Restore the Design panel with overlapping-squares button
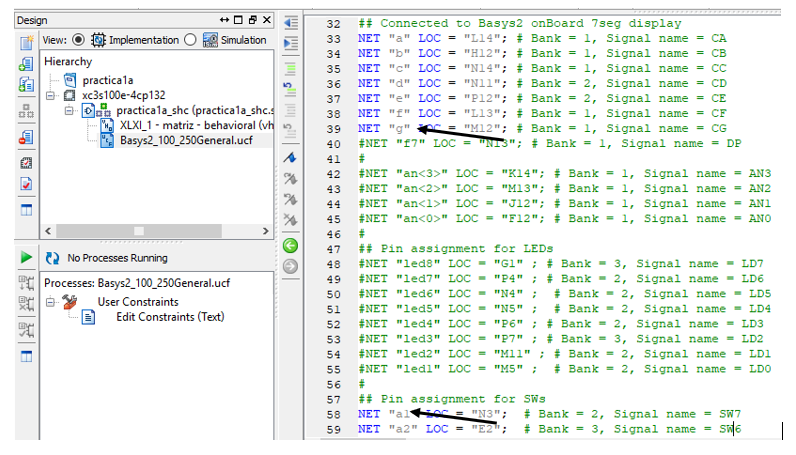The height and width of the screenshot is (455, 796). point(252,20)
